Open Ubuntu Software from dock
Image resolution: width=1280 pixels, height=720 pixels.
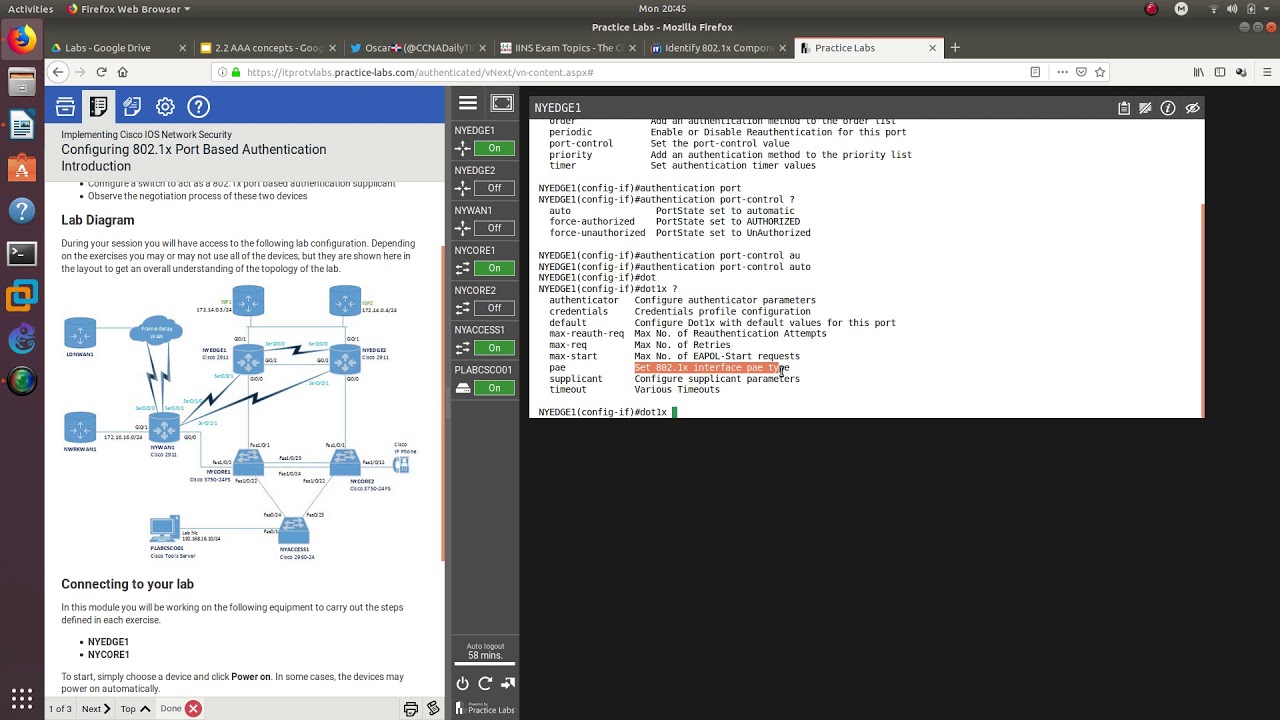point(21,168)
